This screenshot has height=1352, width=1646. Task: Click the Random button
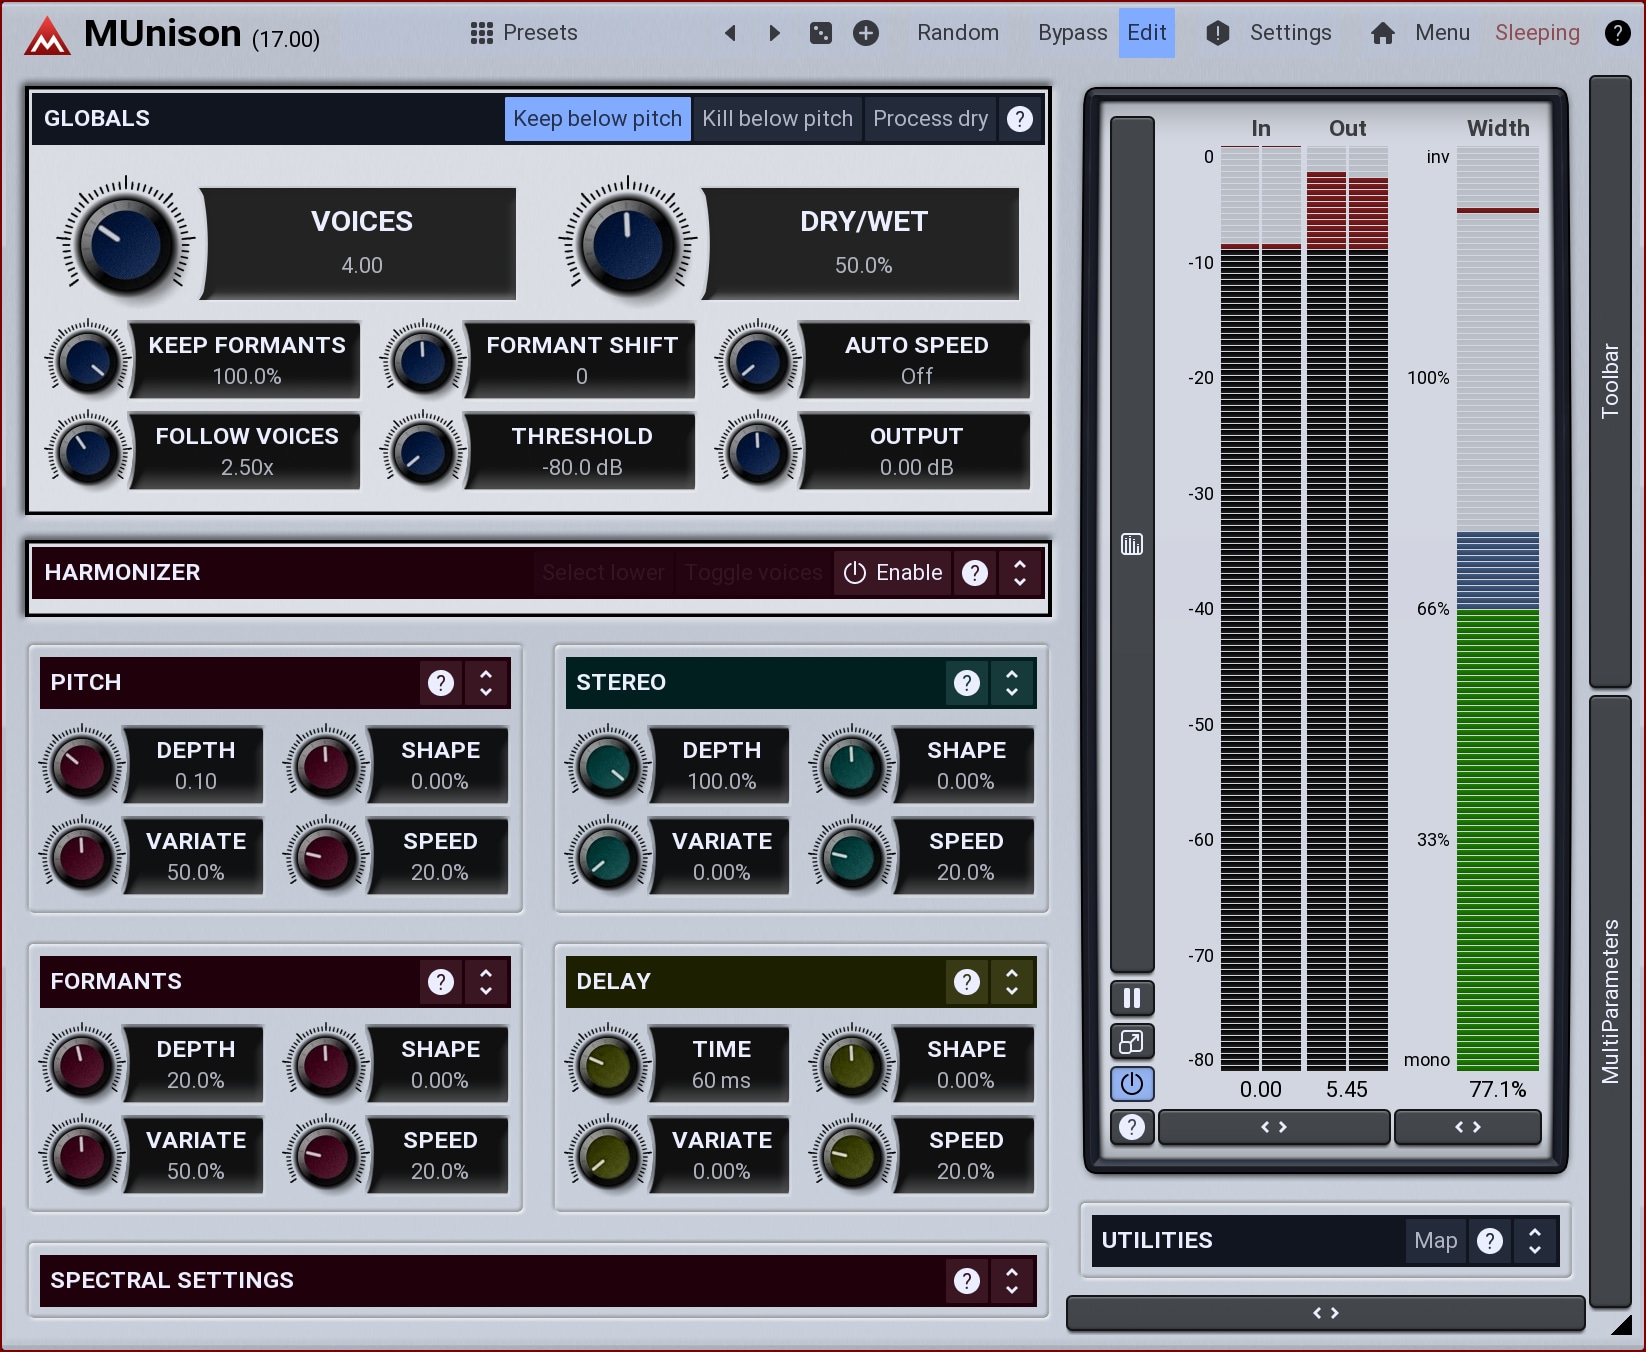click(x=957, y=33)
